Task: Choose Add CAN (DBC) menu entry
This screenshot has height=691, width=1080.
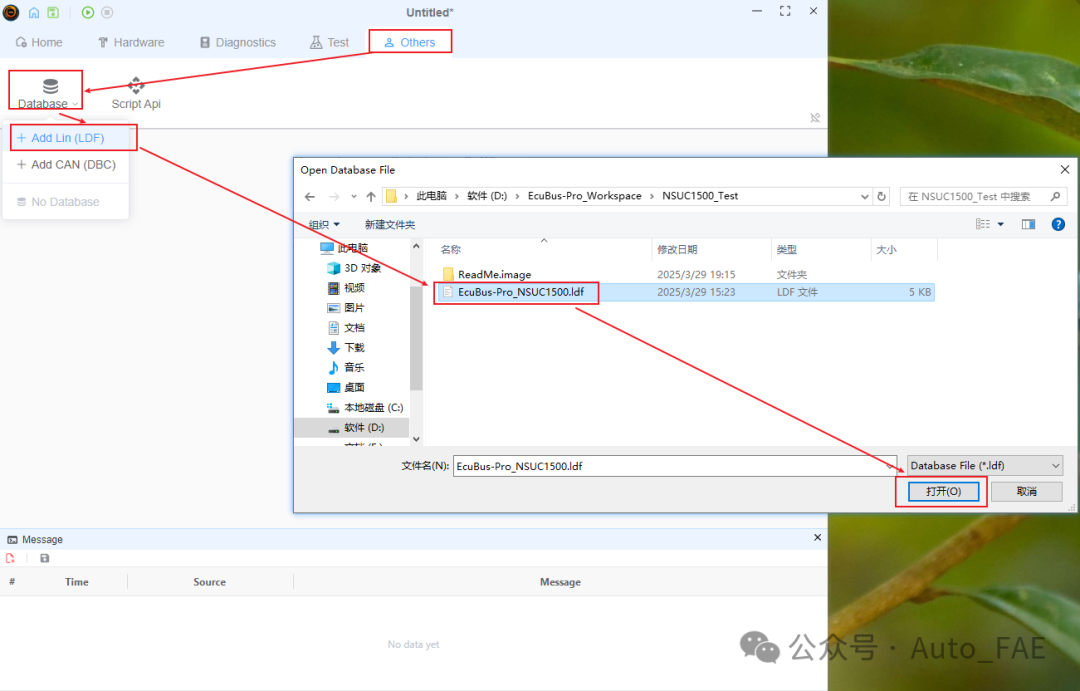Action: pos(67,165)
